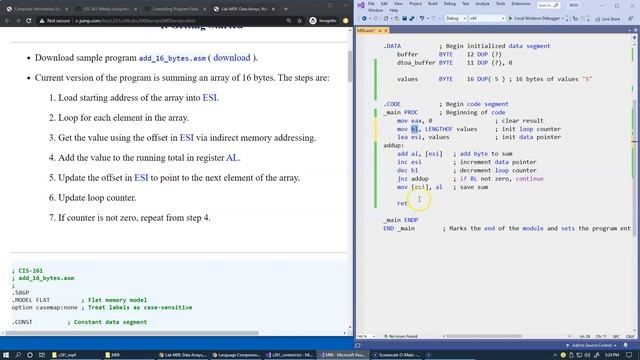Reload the browser page
This screenshot has width=640, height=360.
coord(29,20)
